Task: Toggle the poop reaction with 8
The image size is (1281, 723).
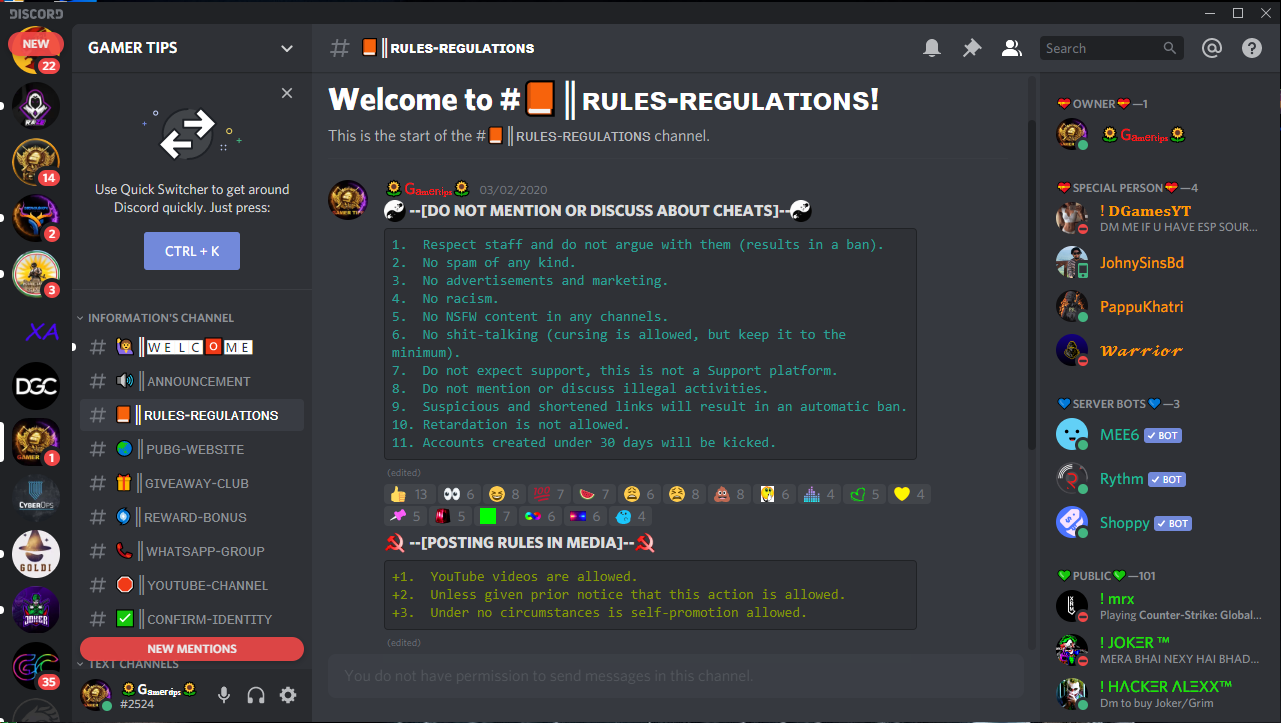Action: pyautogui.click(x=729, y=494)
